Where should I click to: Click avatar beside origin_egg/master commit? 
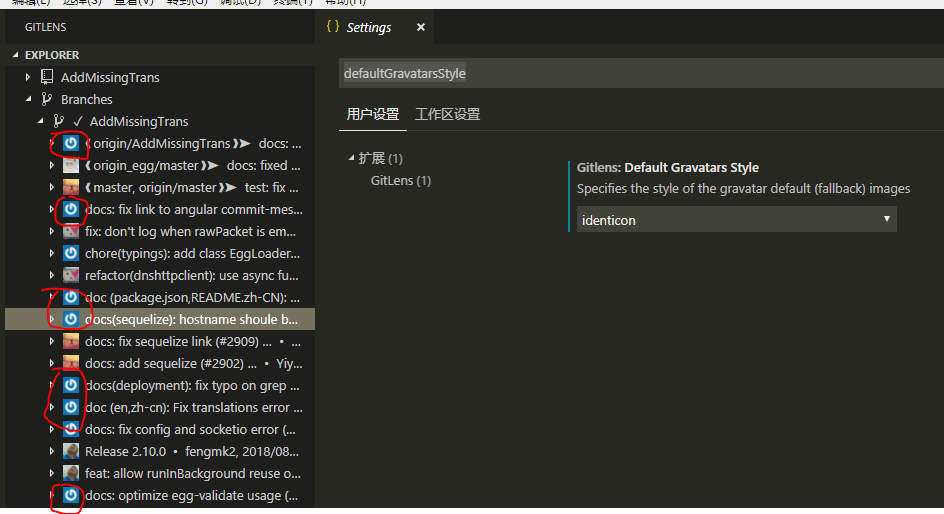click(x=71, y=166)
